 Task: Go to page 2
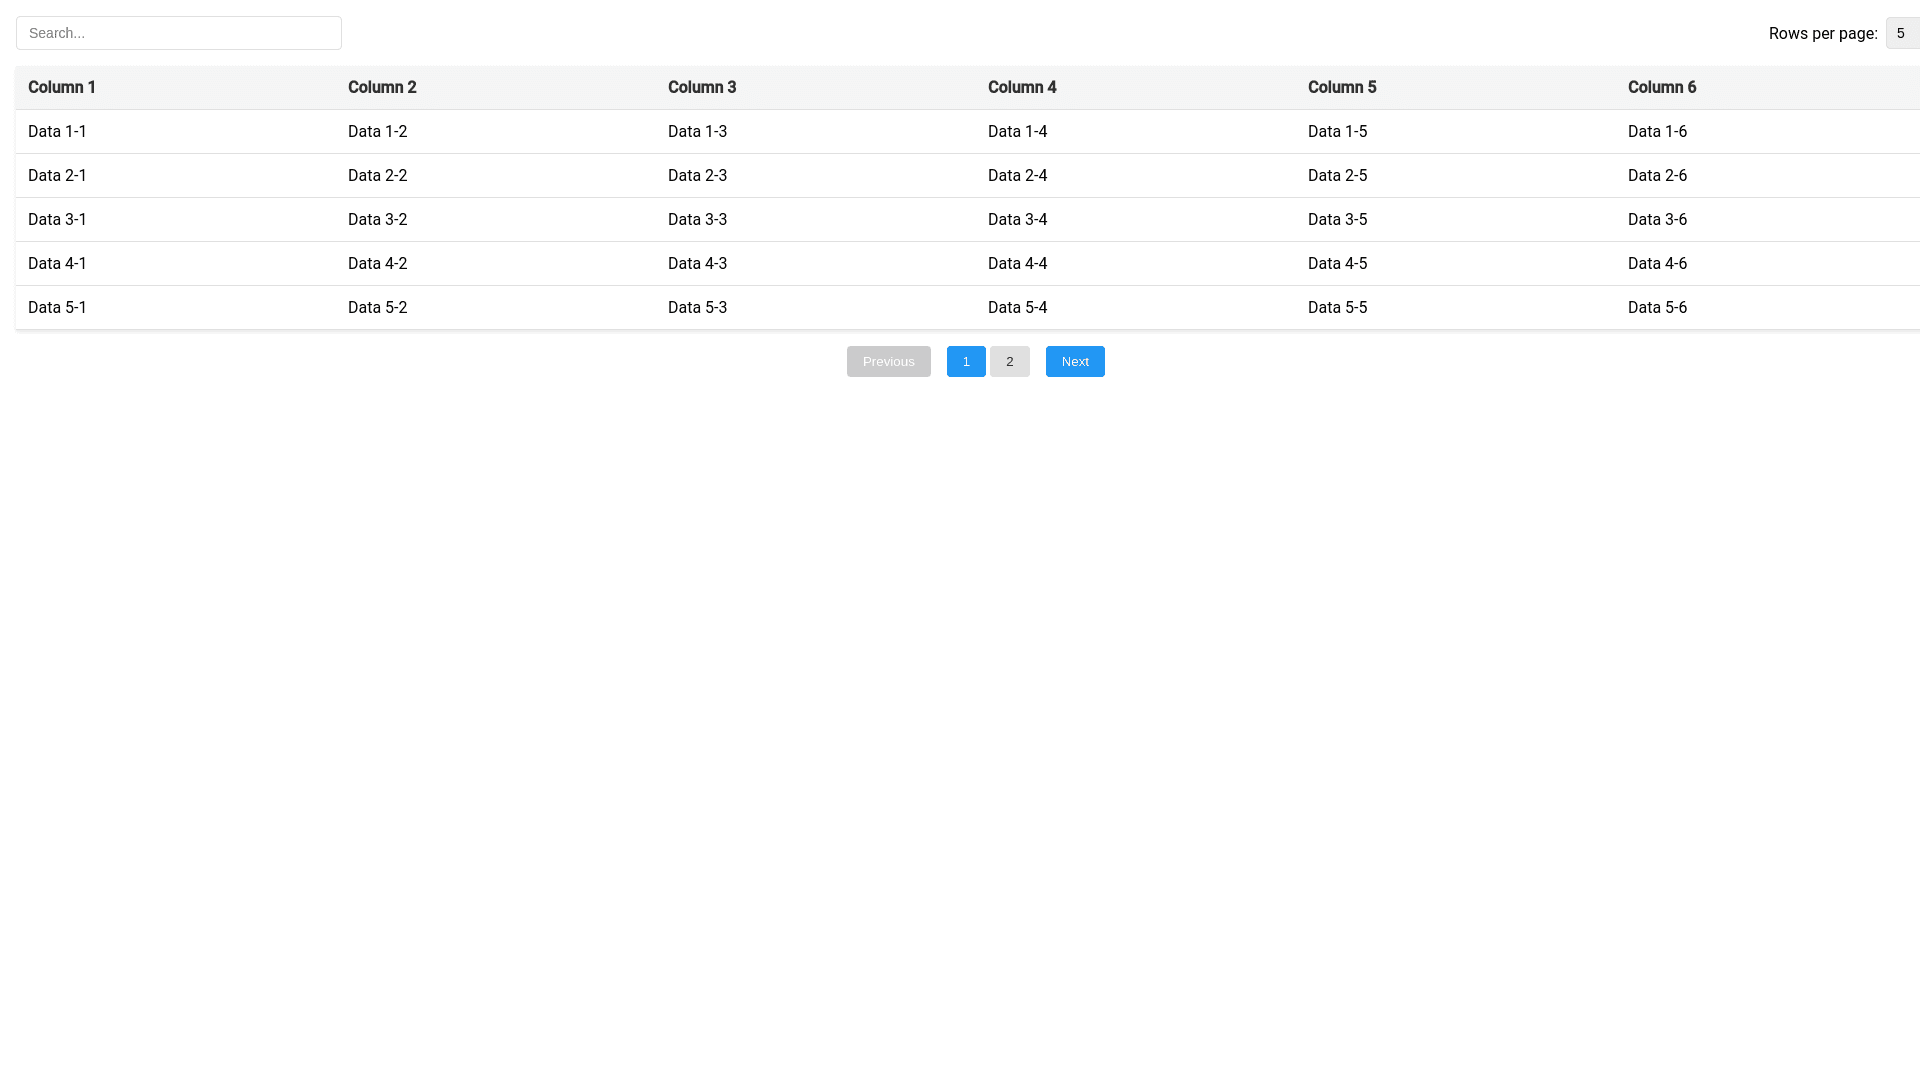1009,361
